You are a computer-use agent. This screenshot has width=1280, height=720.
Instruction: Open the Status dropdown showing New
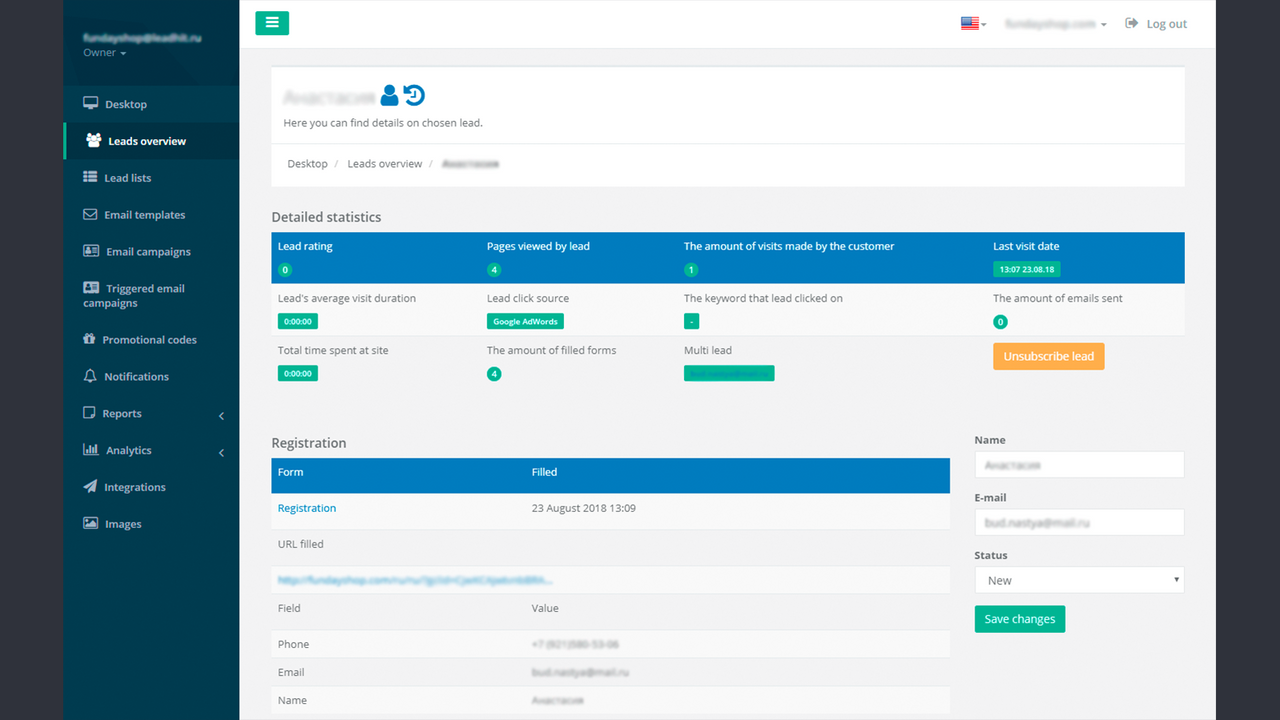click(1079, 580)
